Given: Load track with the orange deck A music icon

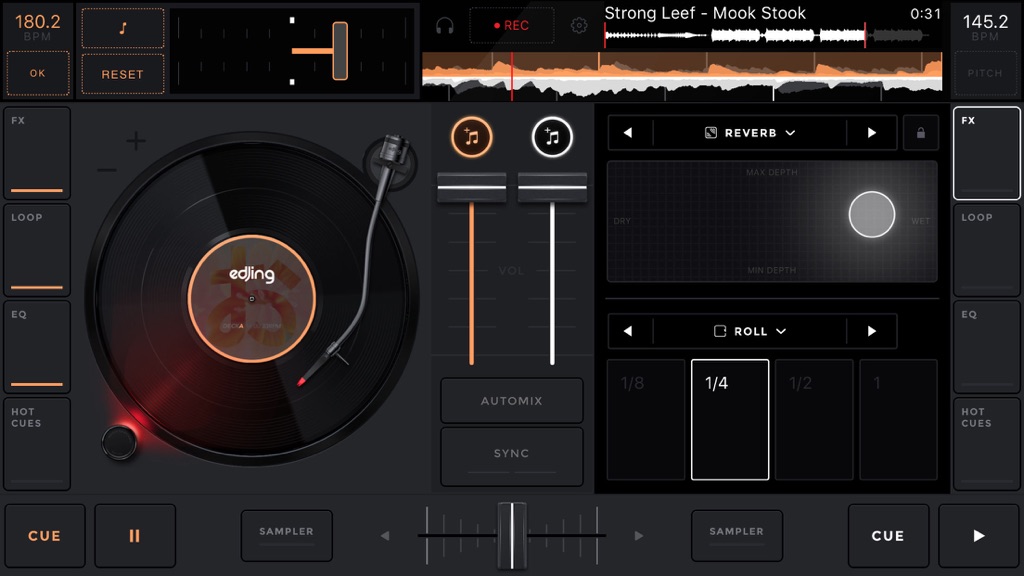Looking at the screenshot, I should [x=472, y=137].
